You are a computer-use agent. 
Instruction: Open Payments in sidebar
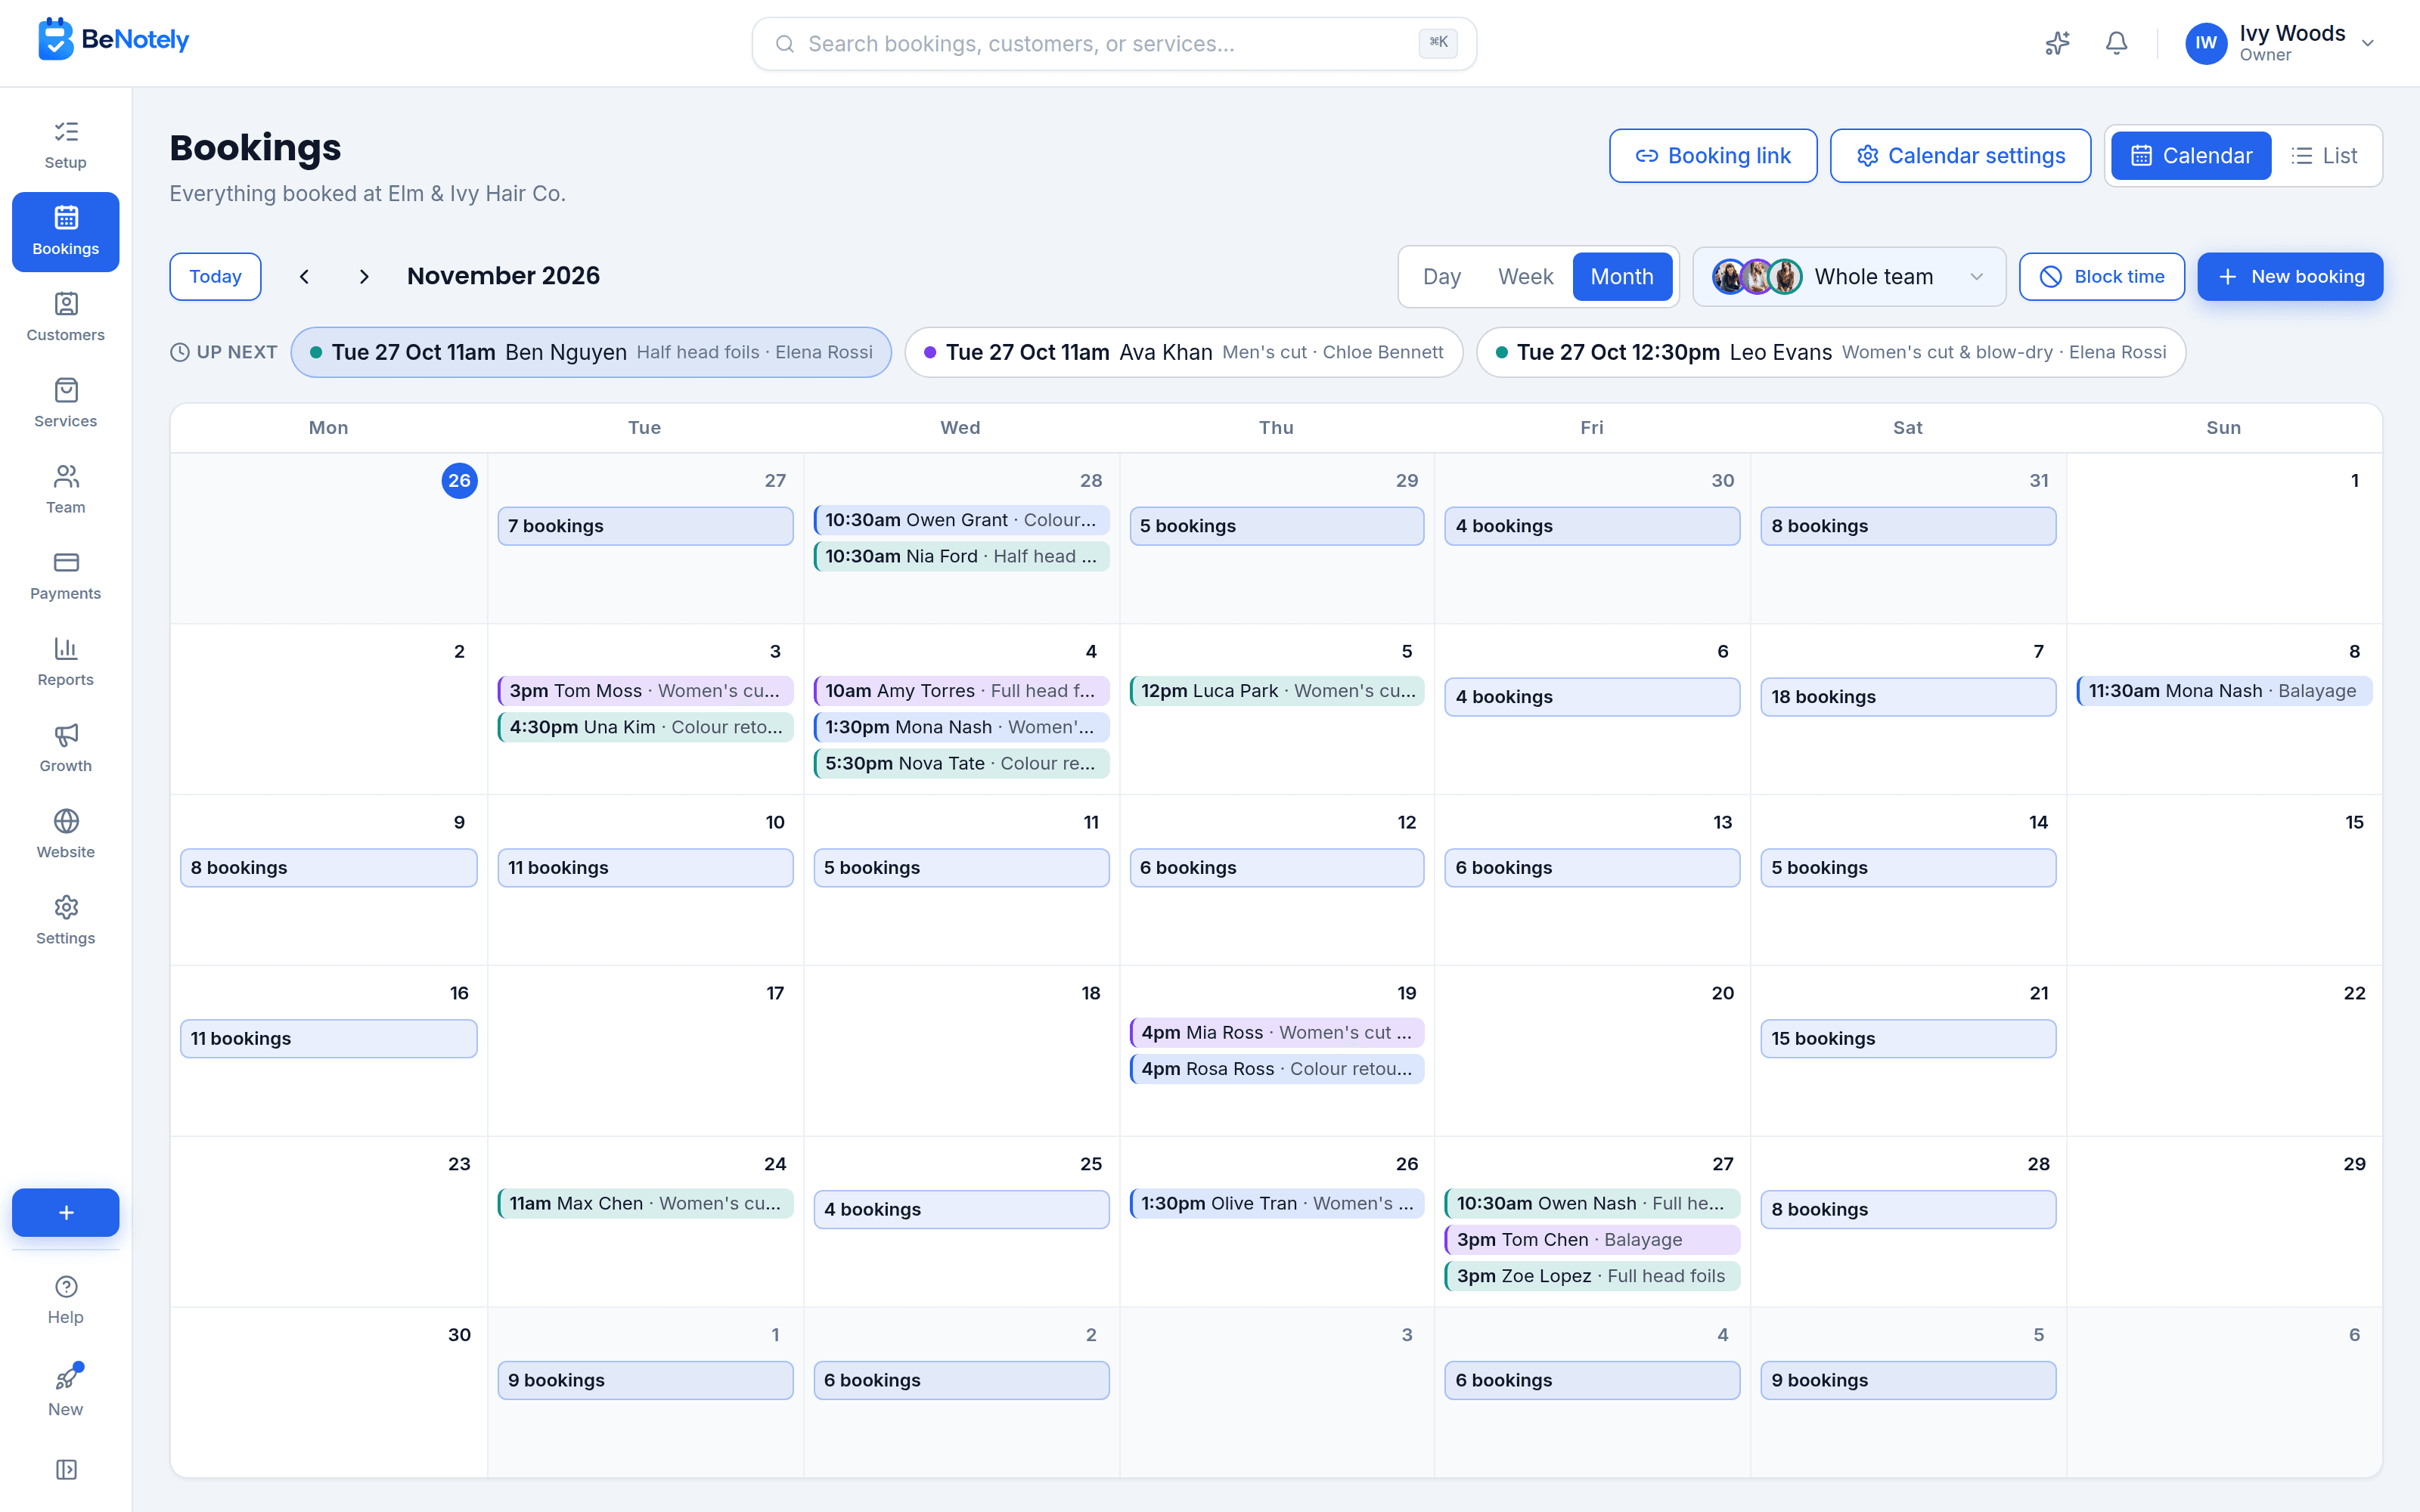66,575
